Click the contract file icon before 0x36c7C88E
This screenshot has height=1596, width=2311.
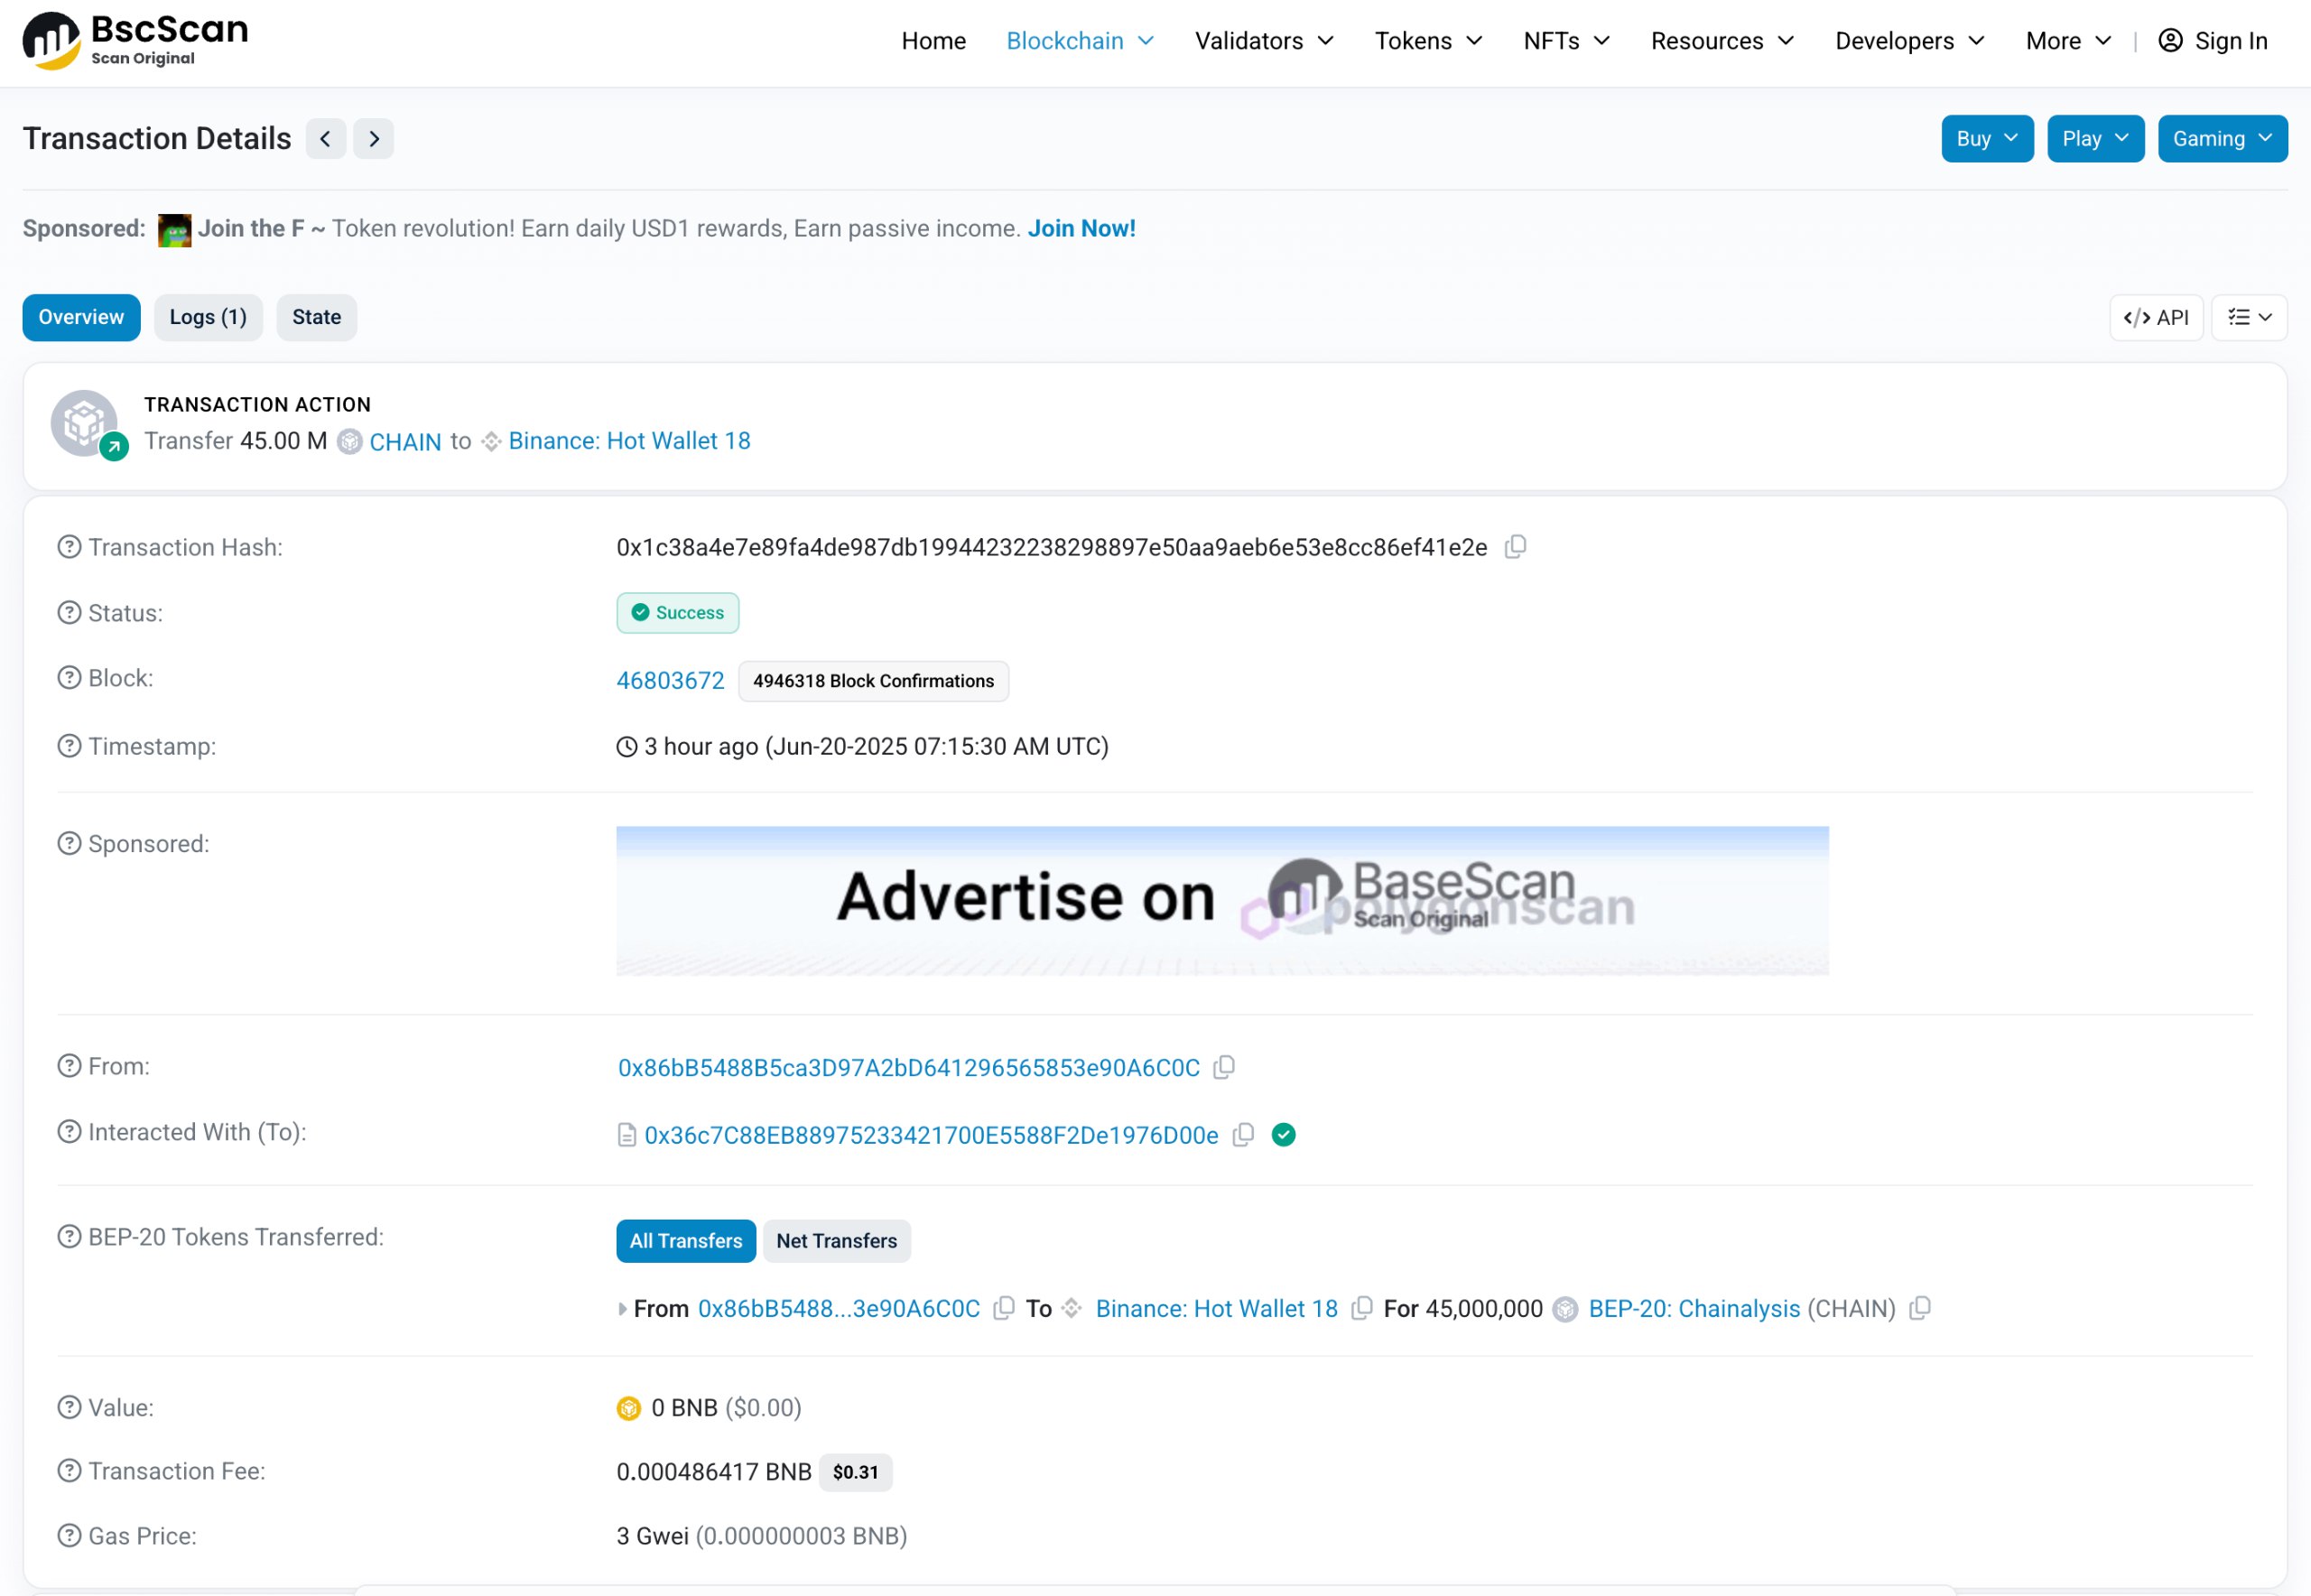click(x=627, y=1136)
